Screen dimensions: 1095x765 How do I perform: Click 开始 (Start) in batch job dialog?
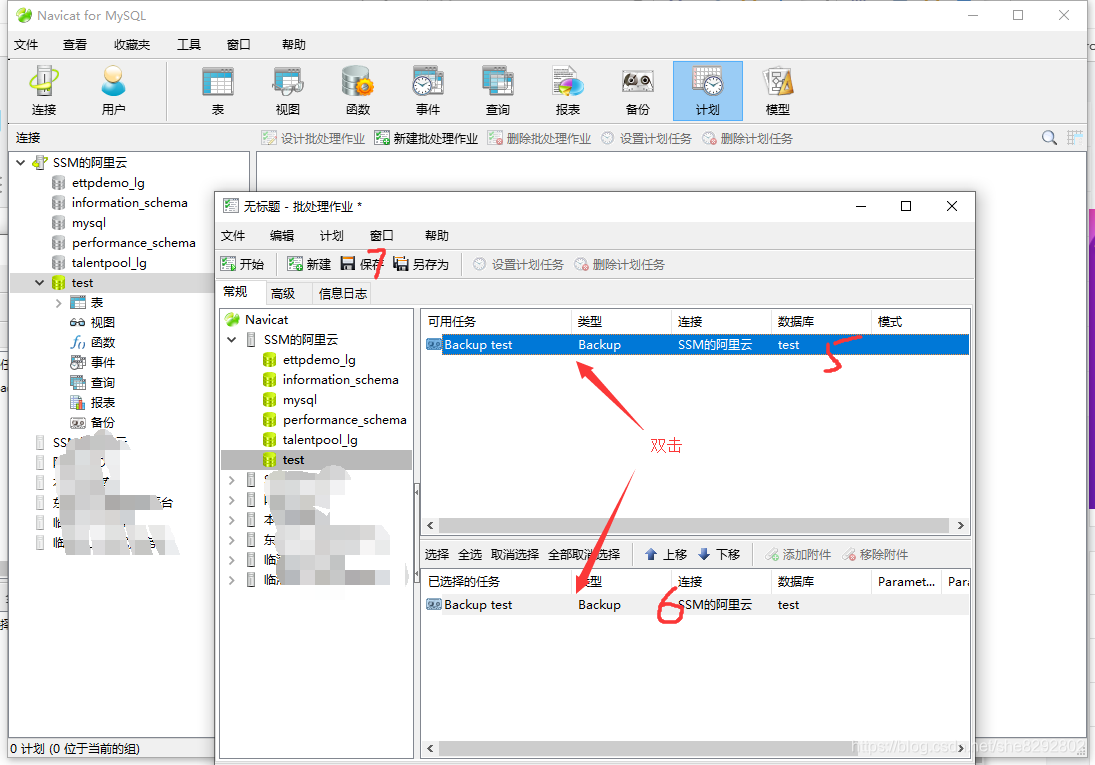242,264
